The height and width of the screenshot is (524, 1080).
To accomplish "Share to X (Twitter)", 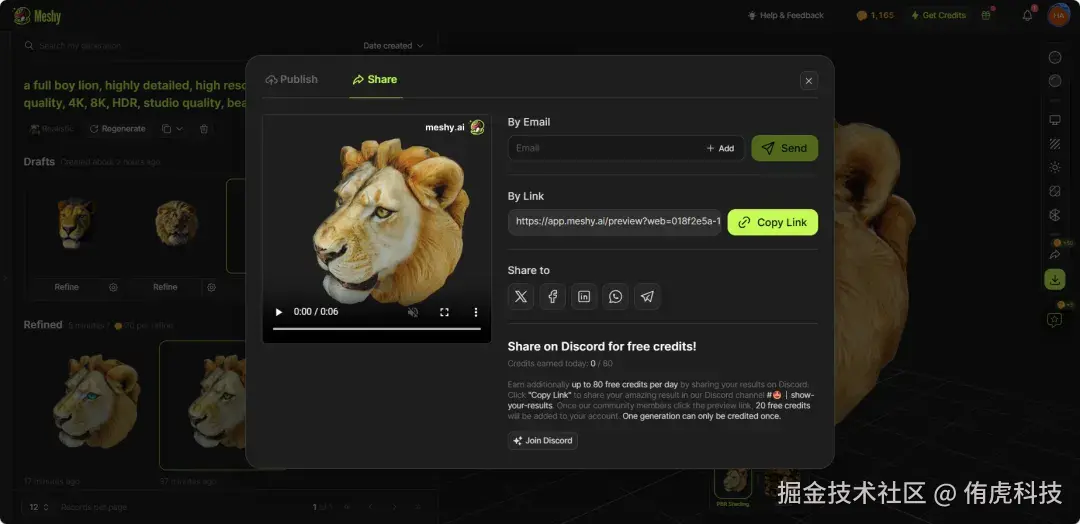I will pos(521,297).
